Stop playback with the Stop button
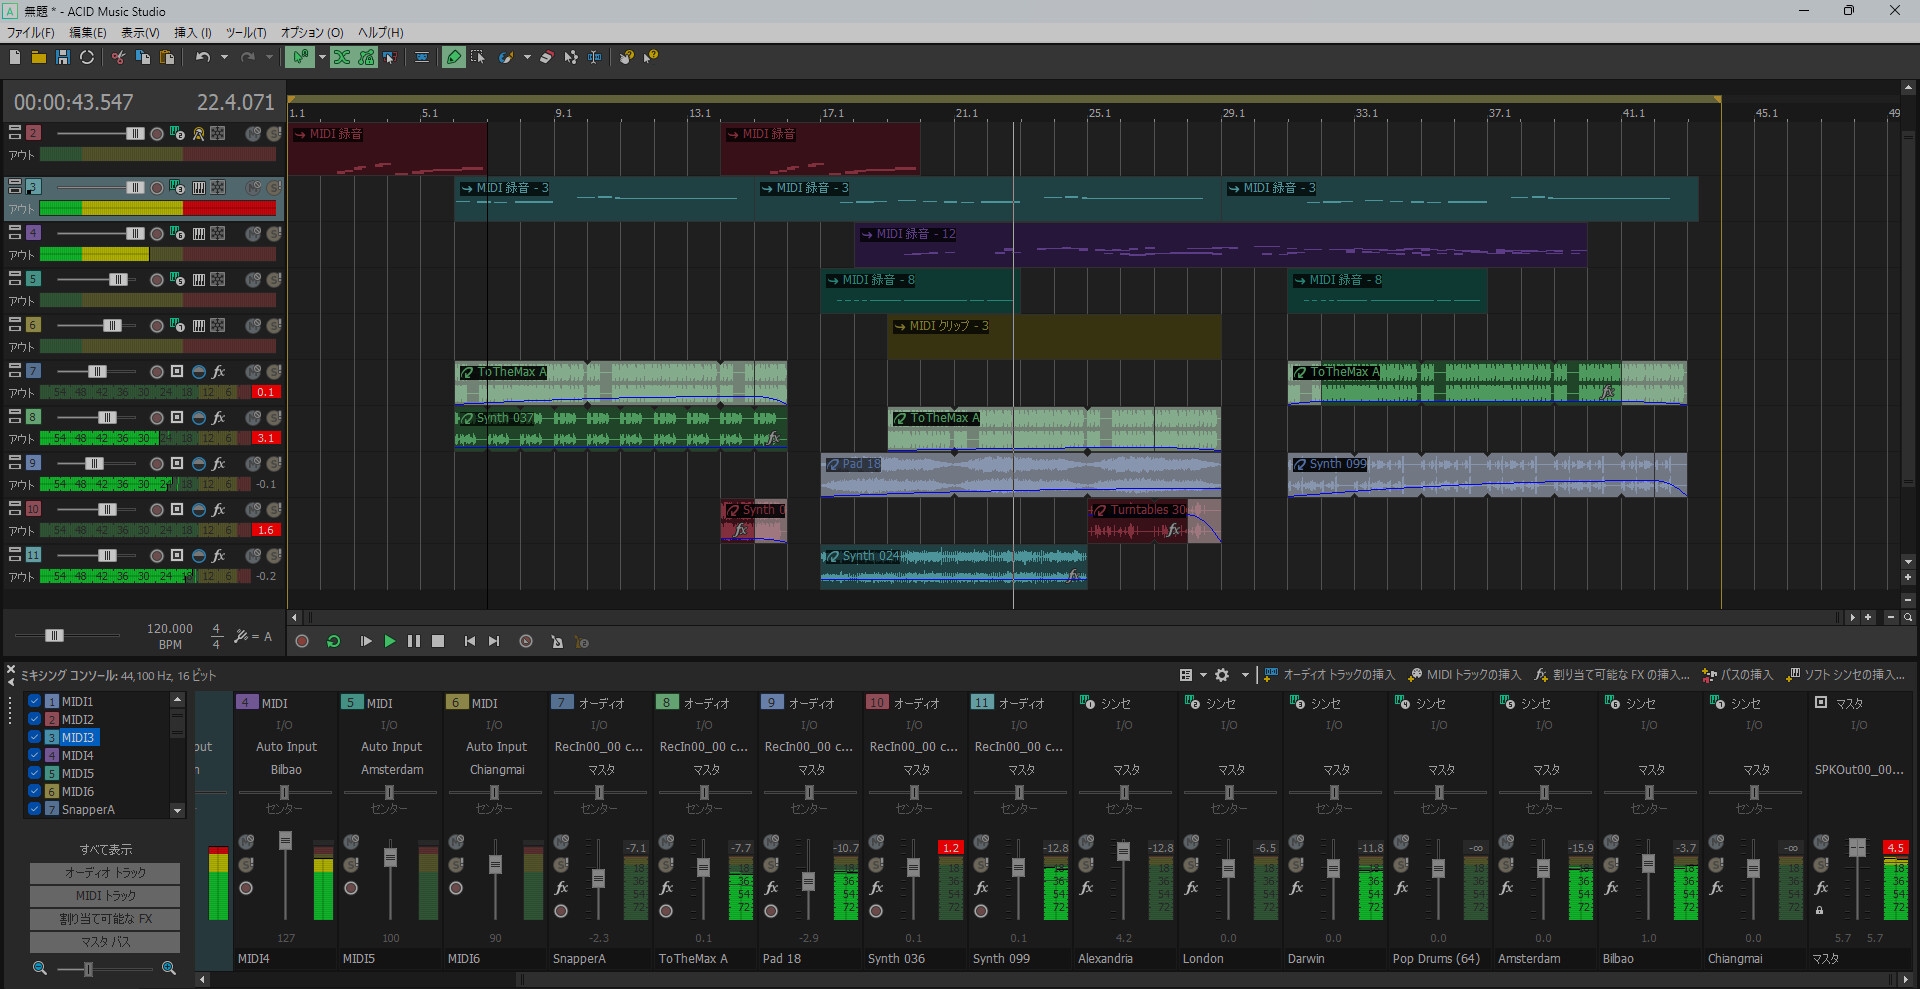 438,642
